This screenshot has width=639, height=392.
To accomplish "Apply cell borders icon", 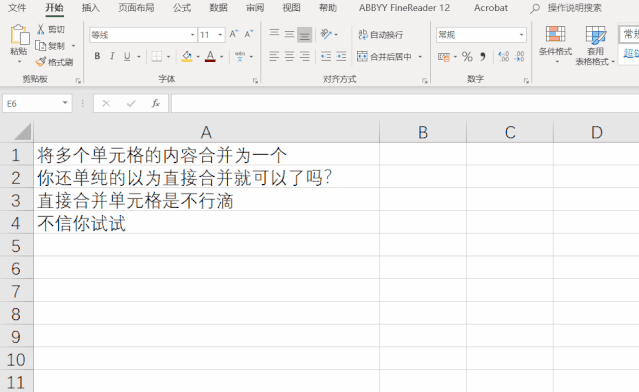I will tap(156, 56).
